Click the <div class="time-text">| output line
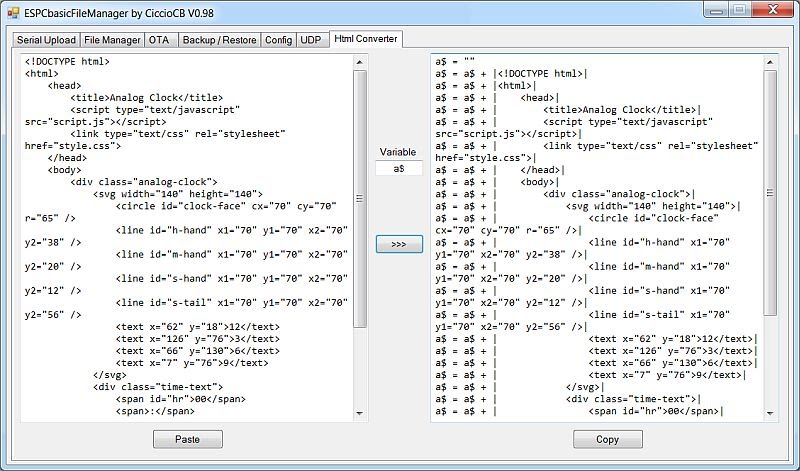800x471 pixels. point(634,399)
